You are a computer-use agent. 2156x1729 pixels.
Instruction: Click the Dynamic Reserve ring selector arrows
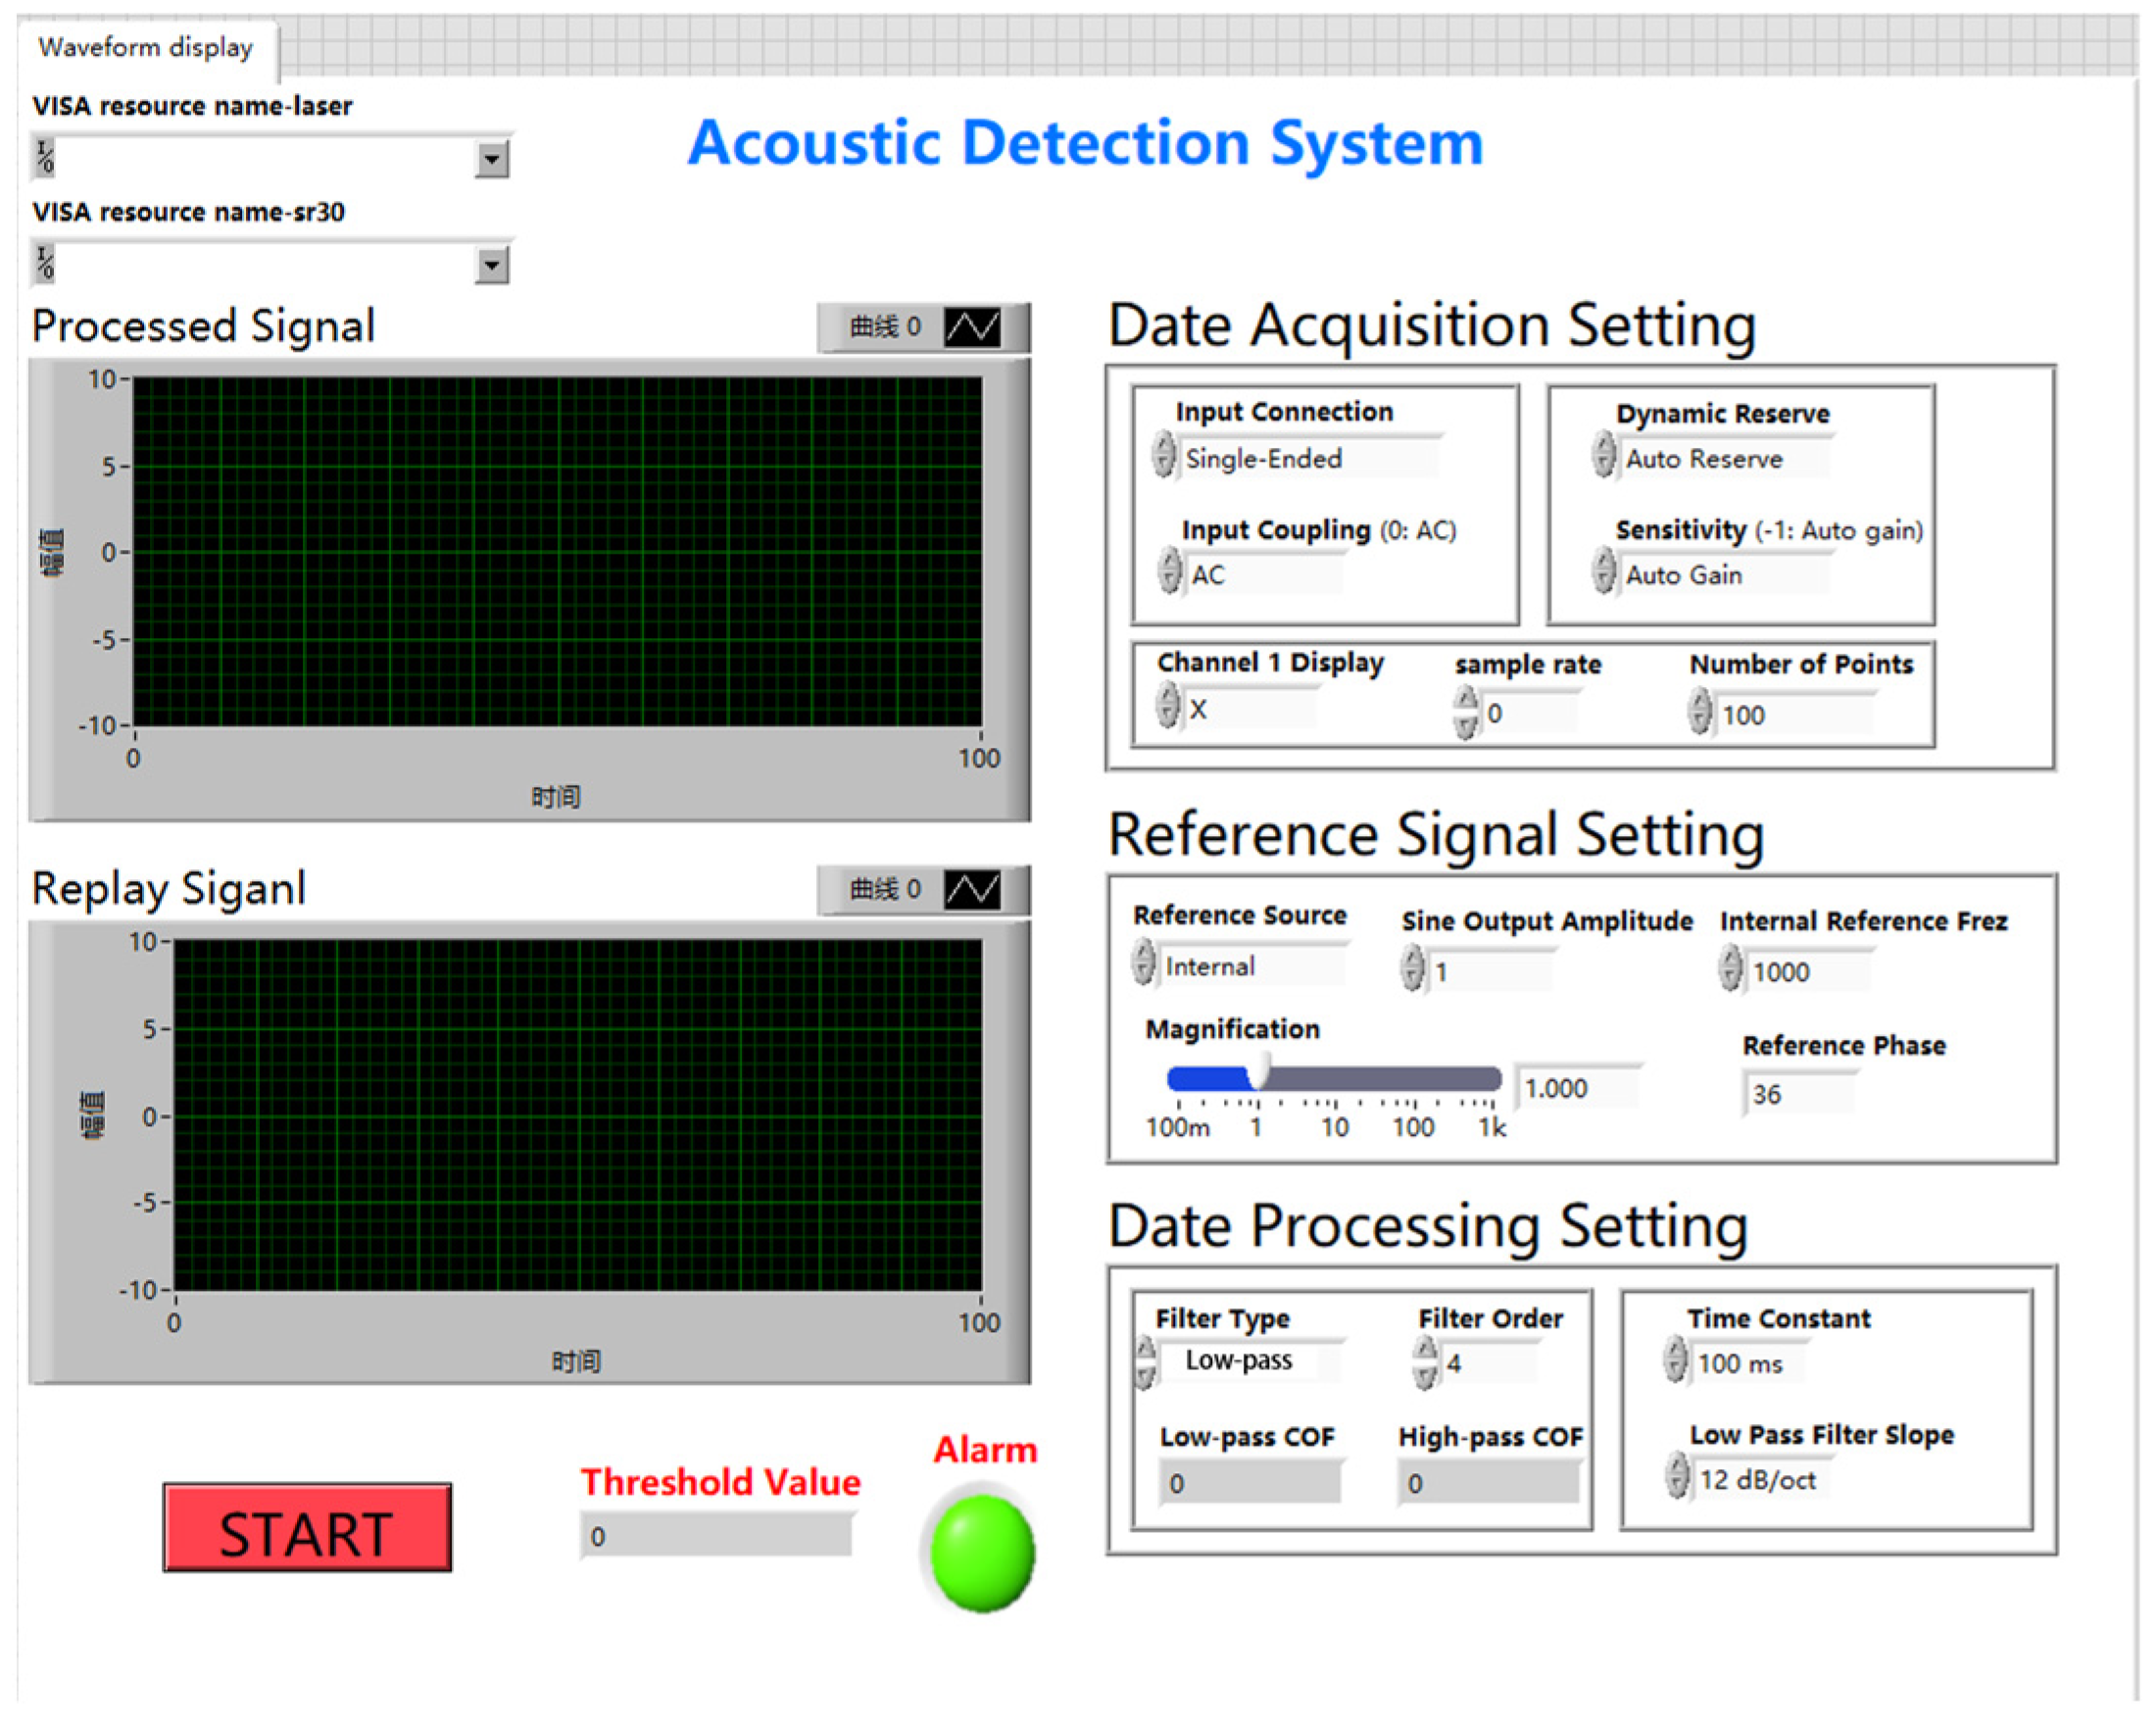tap(1603, 455)
